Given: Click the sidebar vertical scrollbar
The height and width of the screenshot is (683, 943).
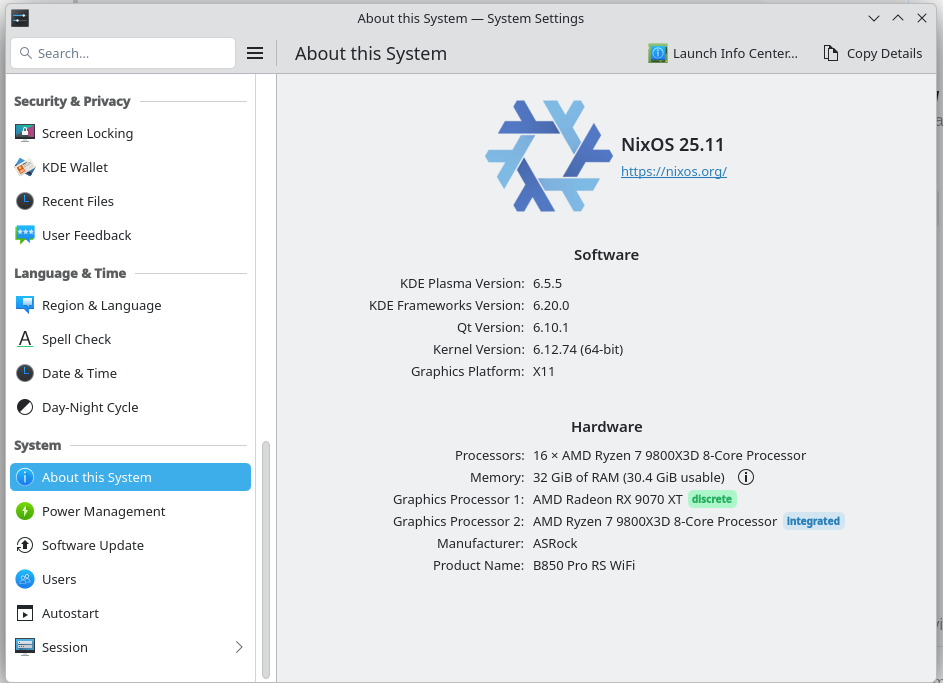Looking at the screenshot, I should (266, 560).
